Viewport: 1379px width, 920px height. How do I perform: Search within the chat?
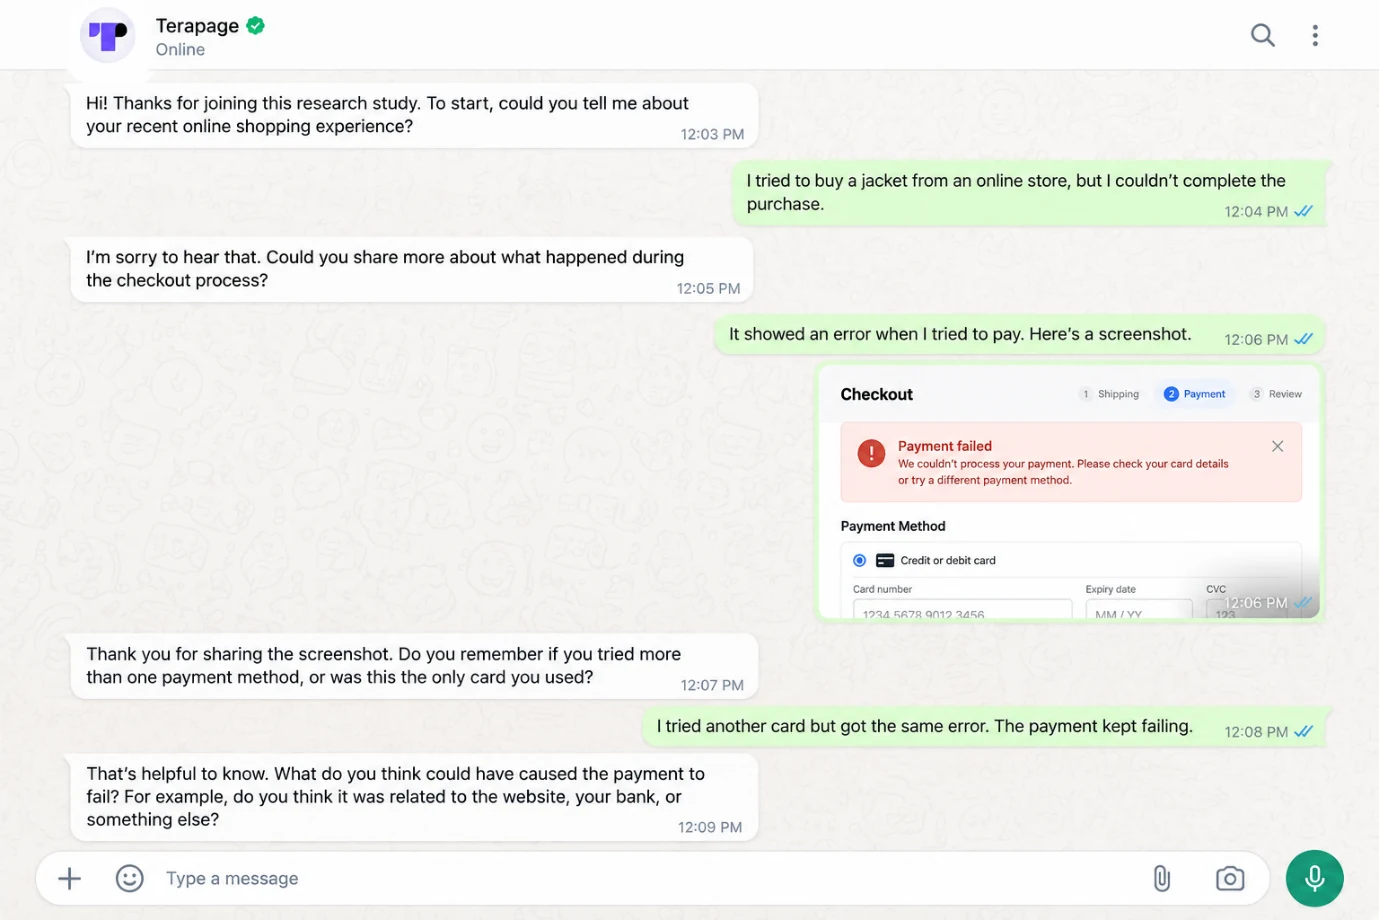click(x=1263, y=35)
